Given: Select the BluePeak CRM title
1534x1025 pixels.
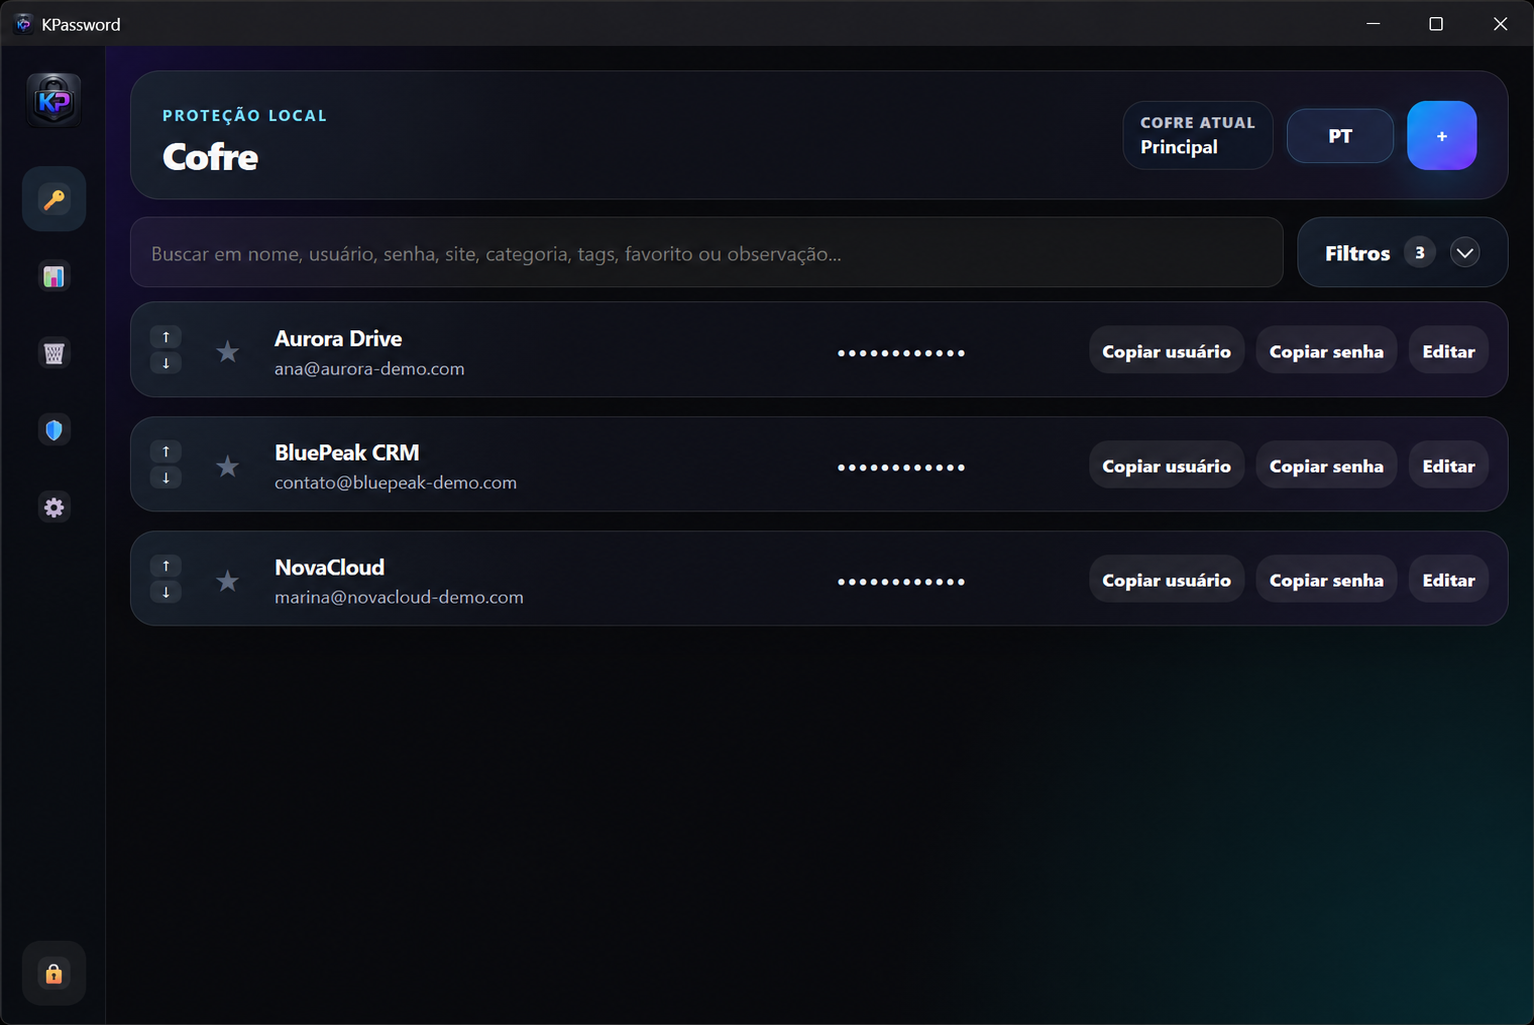Looking at the screenshot, I should point(347,453).
